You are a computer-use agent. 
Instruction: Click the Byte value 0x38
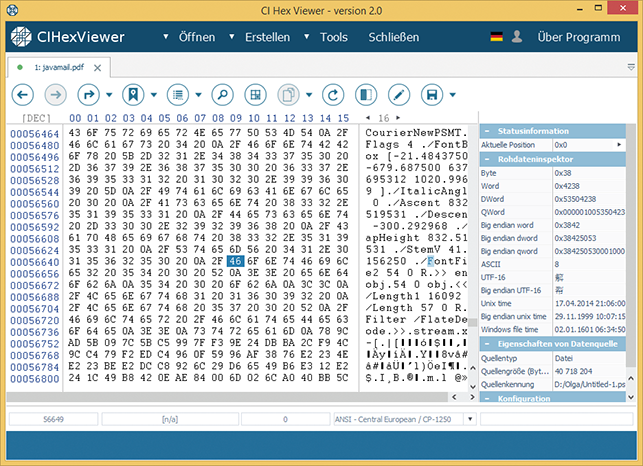pos(563,173)
